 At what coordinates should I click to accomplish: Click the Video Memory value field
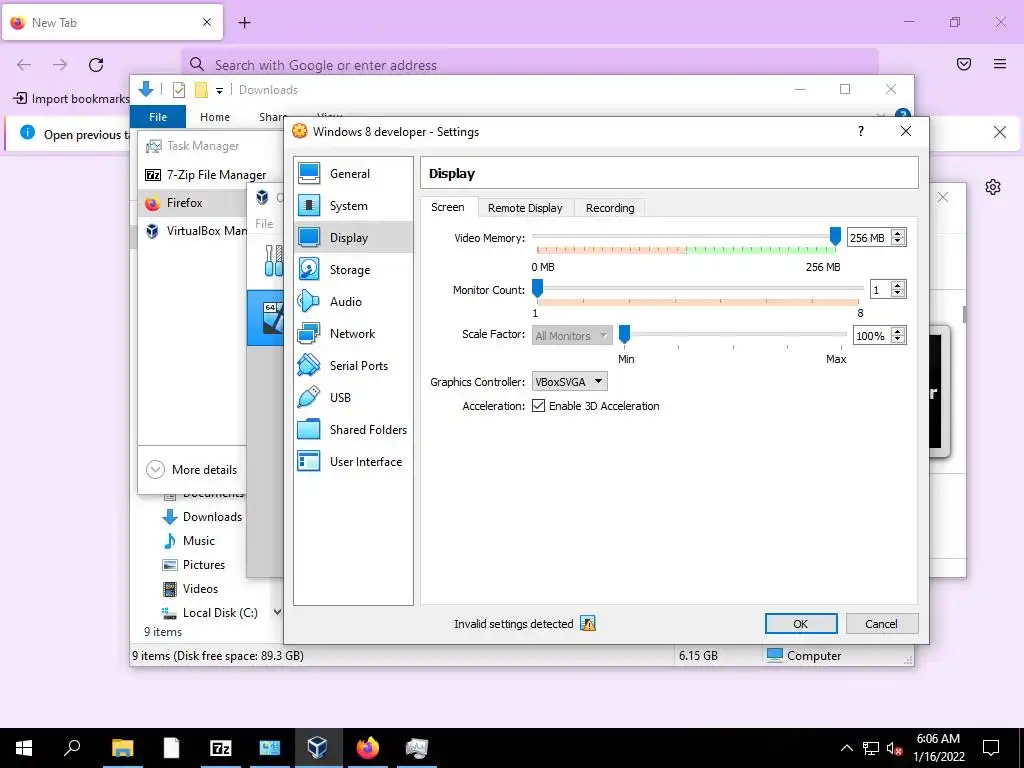tap(869, 238)
